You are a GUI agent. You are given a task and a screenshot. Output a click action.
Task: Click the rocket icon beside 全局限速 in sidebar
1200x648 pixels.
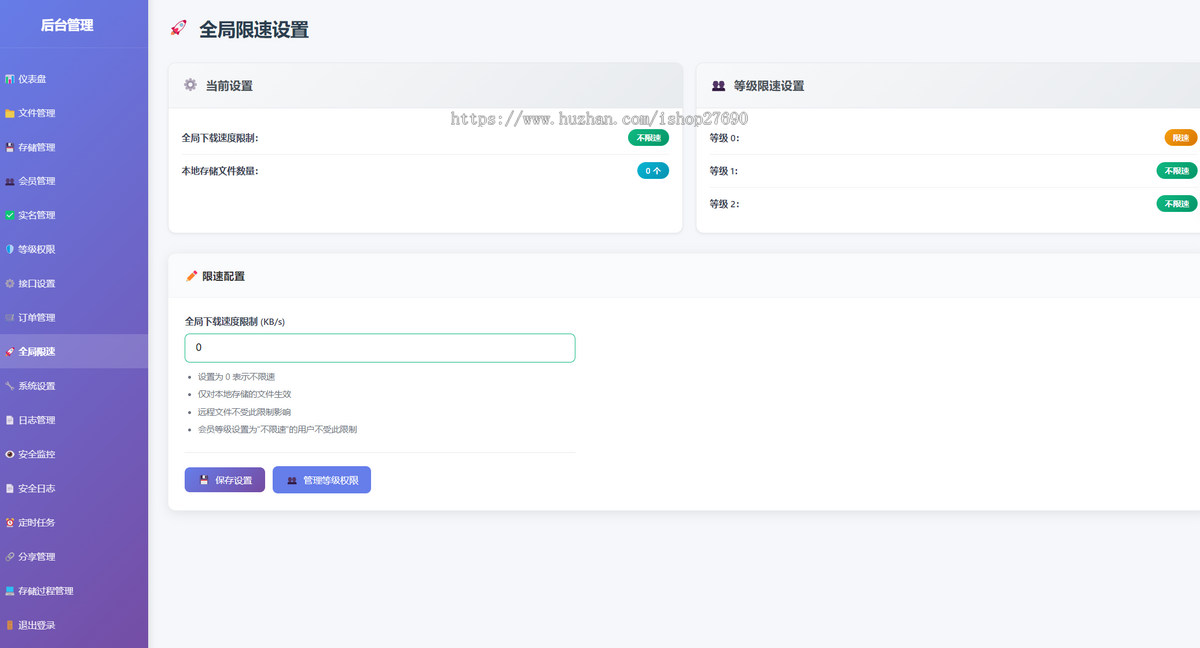click(x=10, y=351)
